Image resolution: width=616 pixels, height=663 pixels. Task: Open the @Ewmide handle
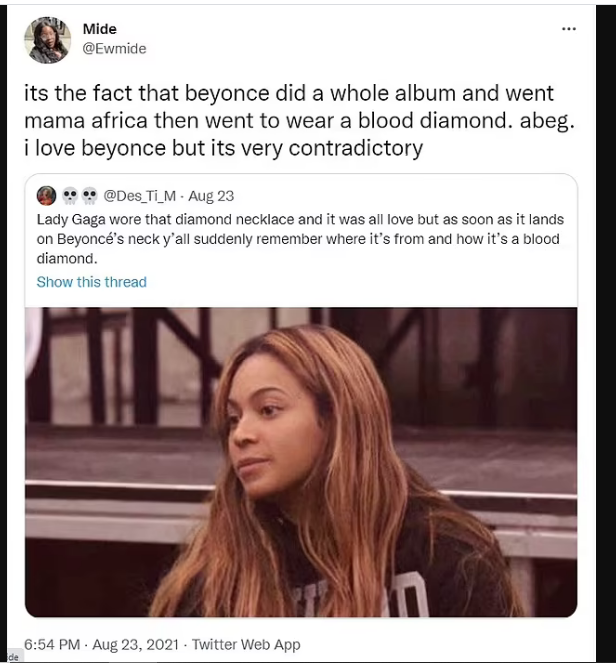coord(114,49)
